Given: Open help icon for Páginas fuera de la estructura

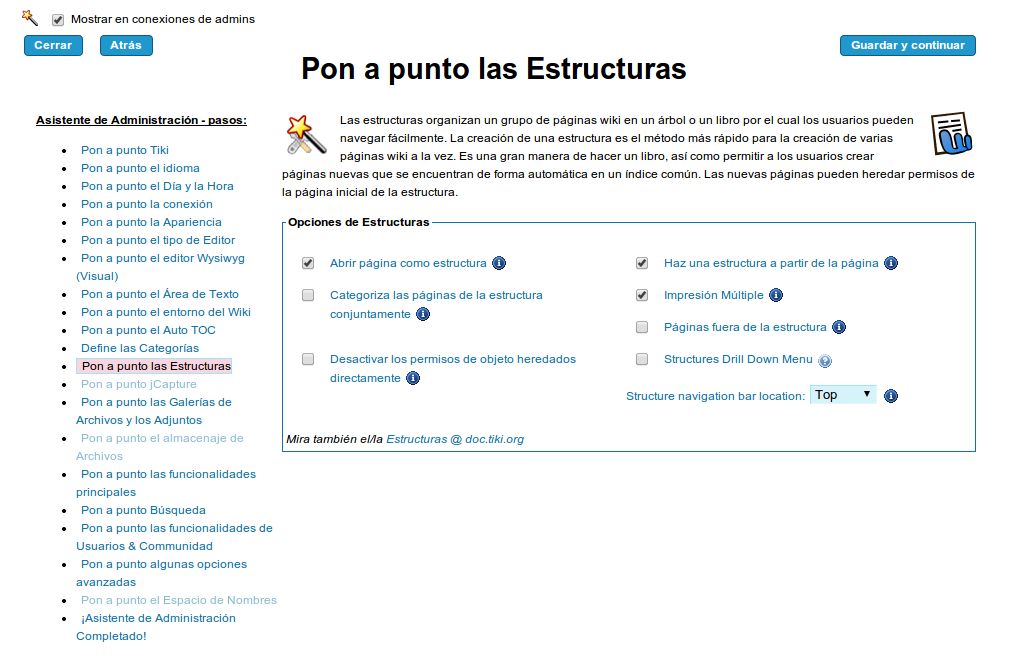Looking at the screenshot, I should [839, 328].
